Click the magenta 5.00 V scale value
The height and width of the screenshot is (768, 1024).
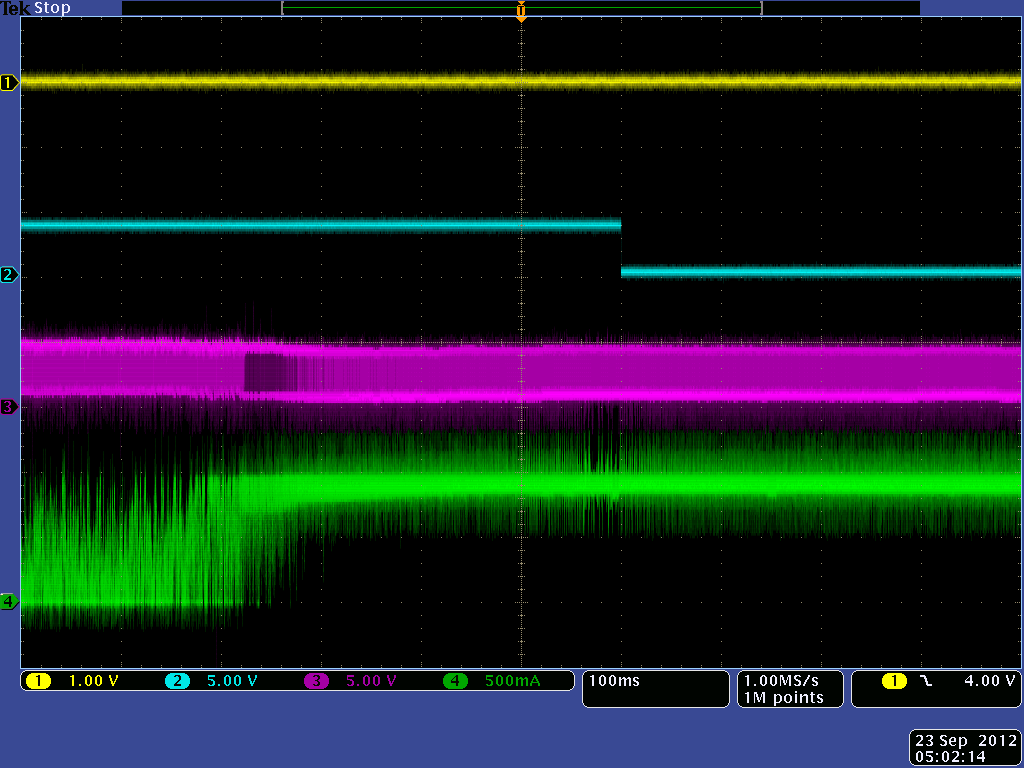coord(372,681)
